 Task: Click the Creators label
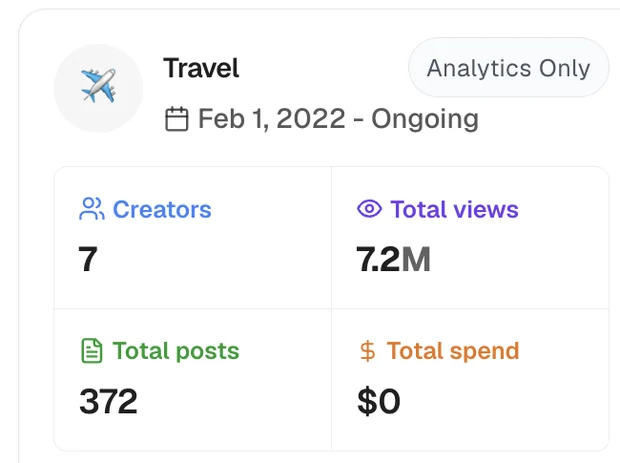tap(162, 209)
